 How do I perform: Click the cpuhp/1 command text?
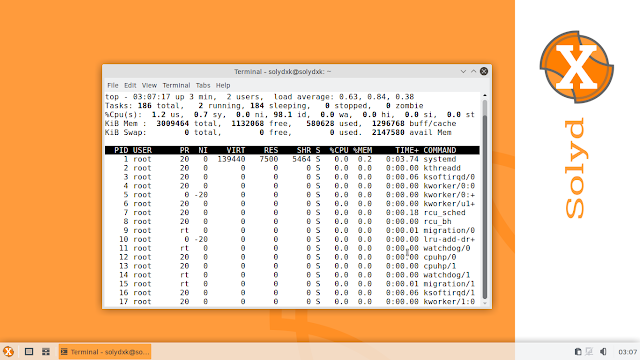[440, 266]
